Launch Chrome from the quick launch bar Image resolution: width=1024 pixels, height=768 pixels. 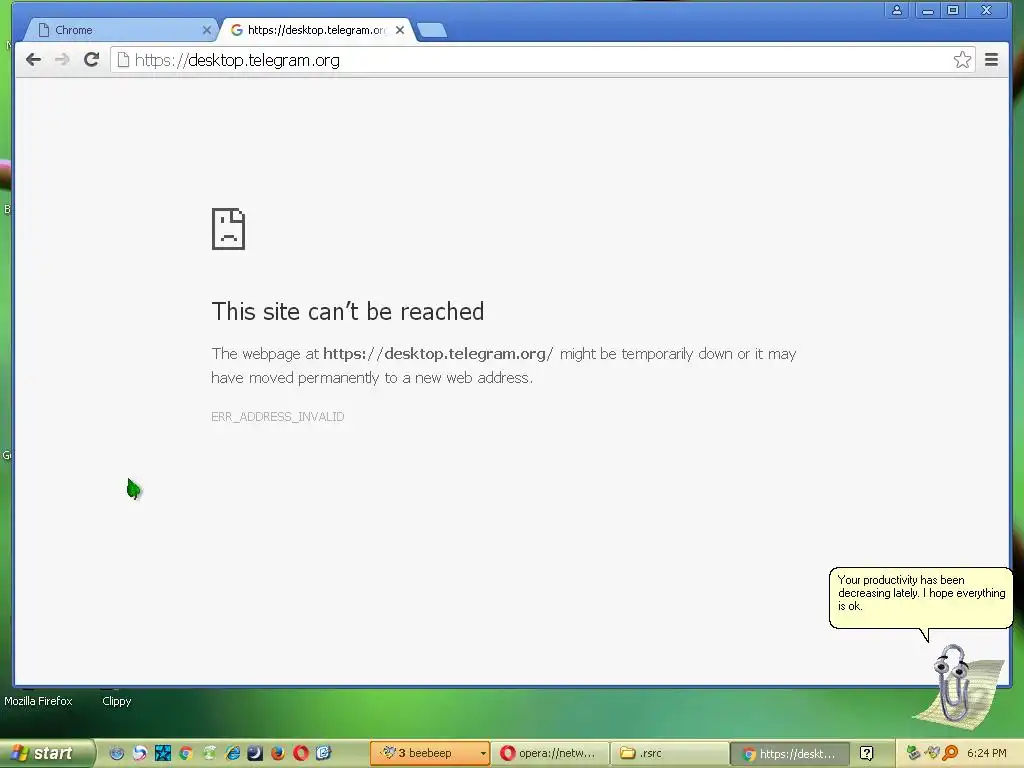tap(186, 753)
